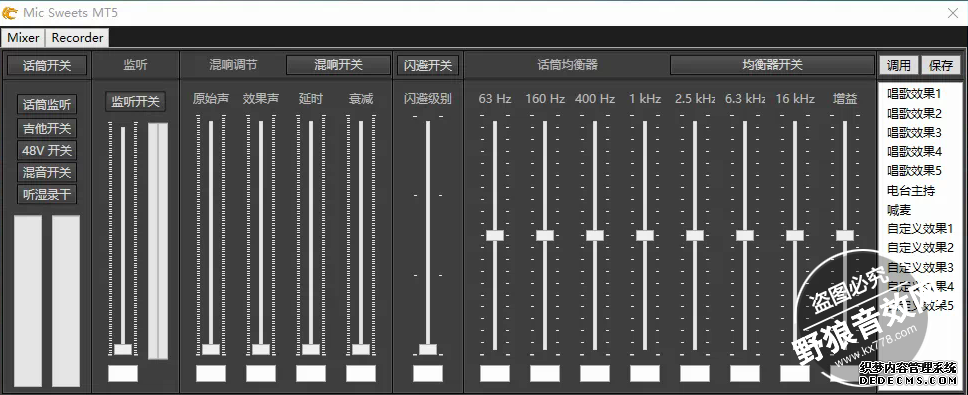Click the value box under 400 Hz slider
The height and width of the screenshot is (395, 968).
(595, 373)
